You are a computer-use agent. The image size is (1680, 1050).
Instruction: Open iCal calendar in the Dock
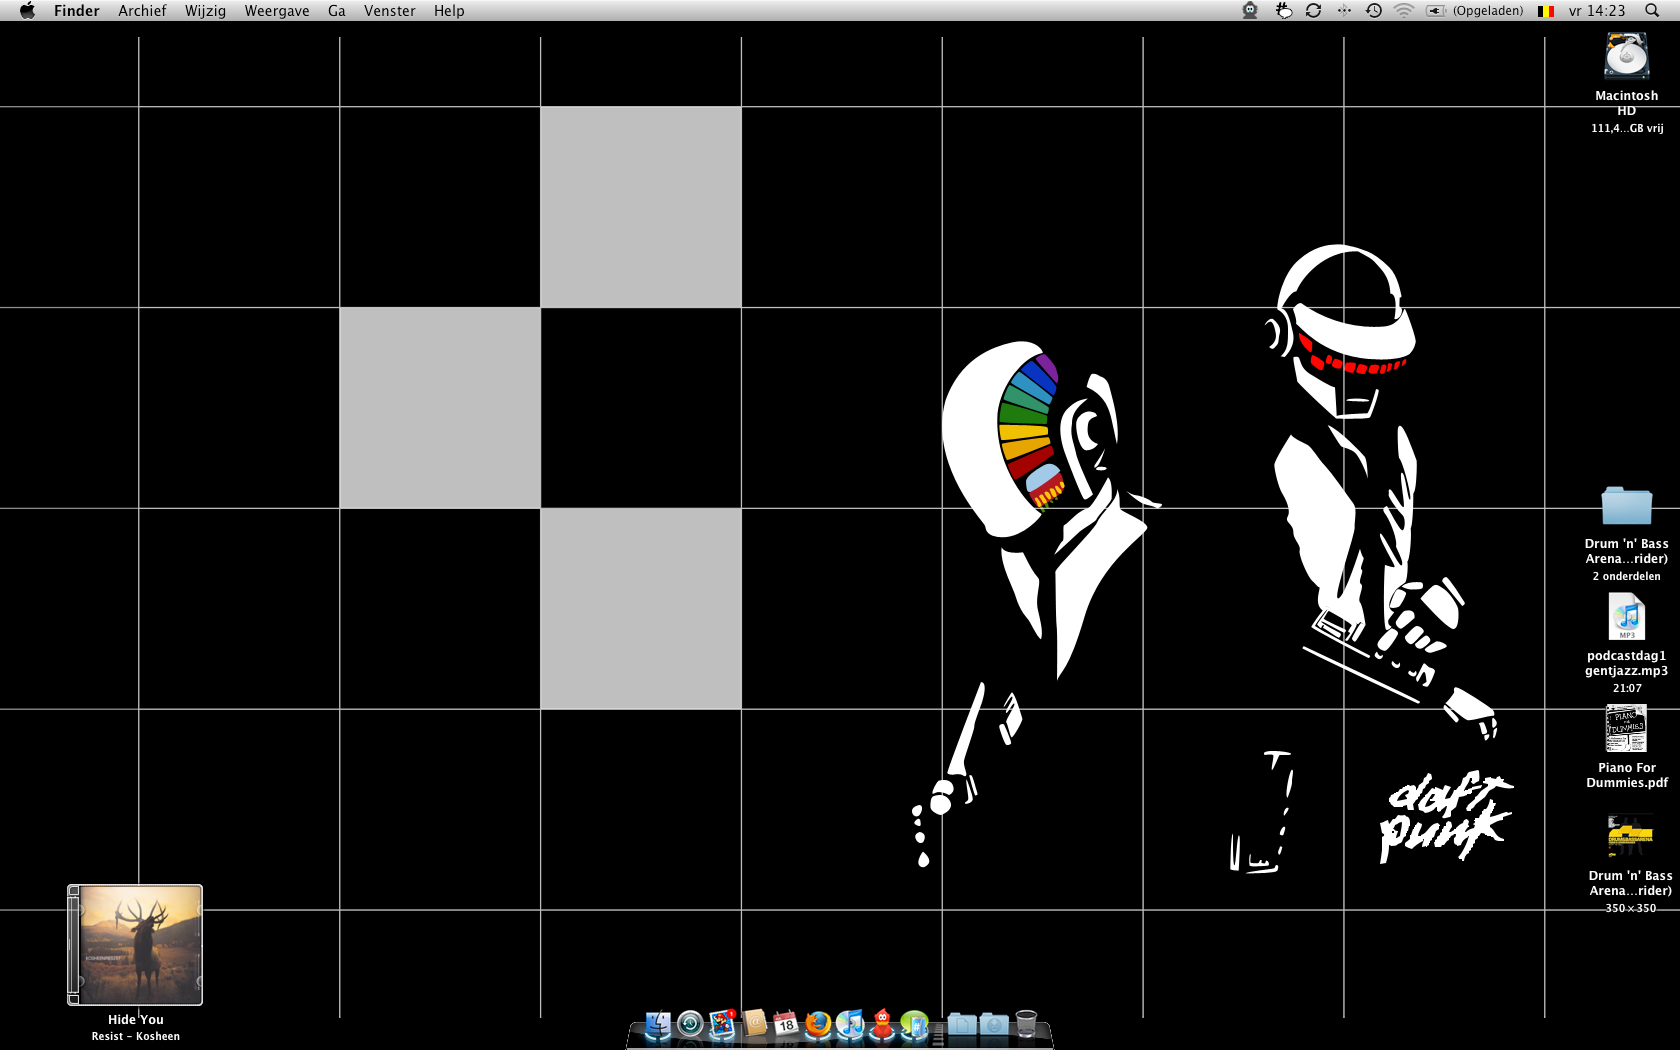786,1024
